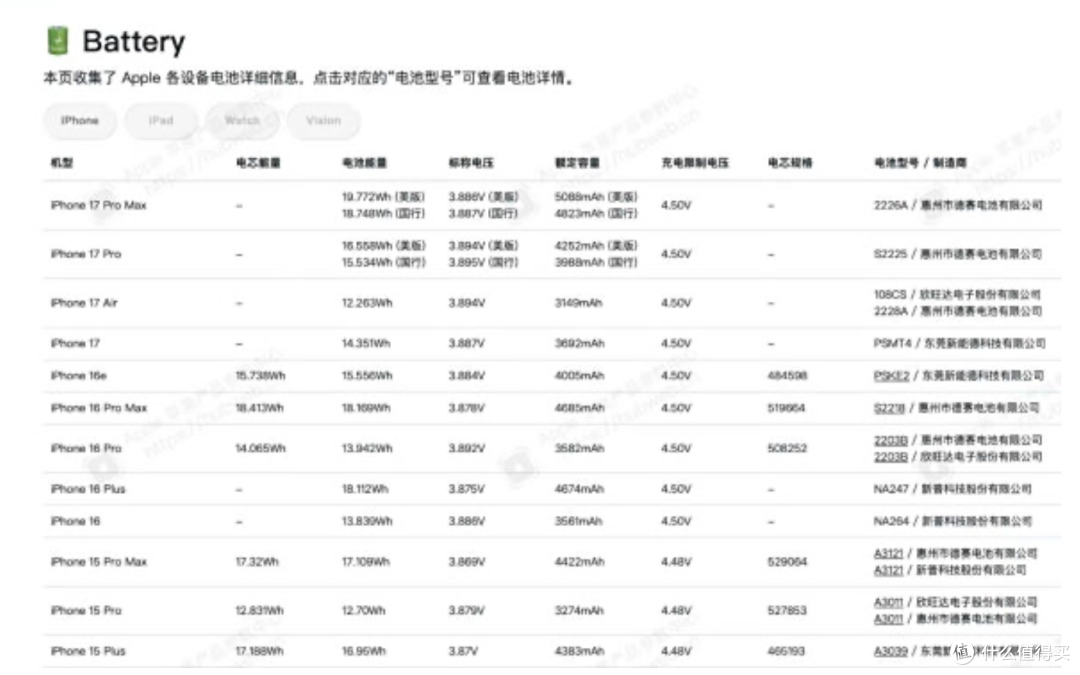
Task: Click the 电芯规格 column header
Action: click(790, 163)
